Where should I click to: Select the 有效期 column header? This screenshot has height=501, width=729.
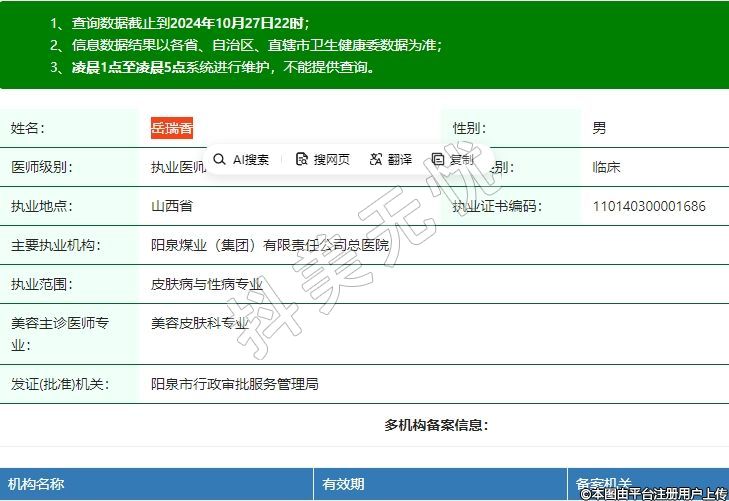point(343,484)
